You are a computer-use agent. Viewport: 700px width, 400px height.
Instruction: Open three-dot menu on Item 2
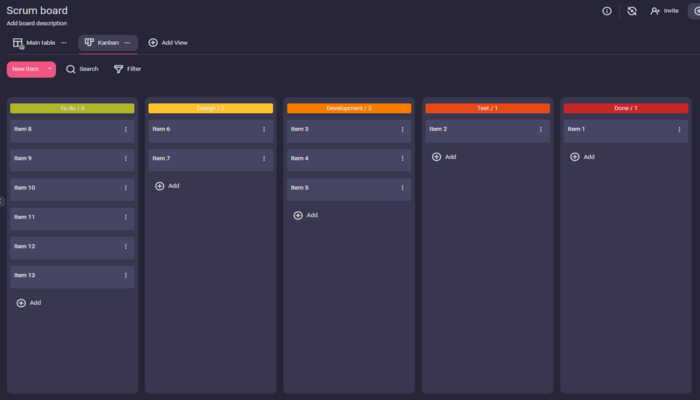[x=541, y=129]
